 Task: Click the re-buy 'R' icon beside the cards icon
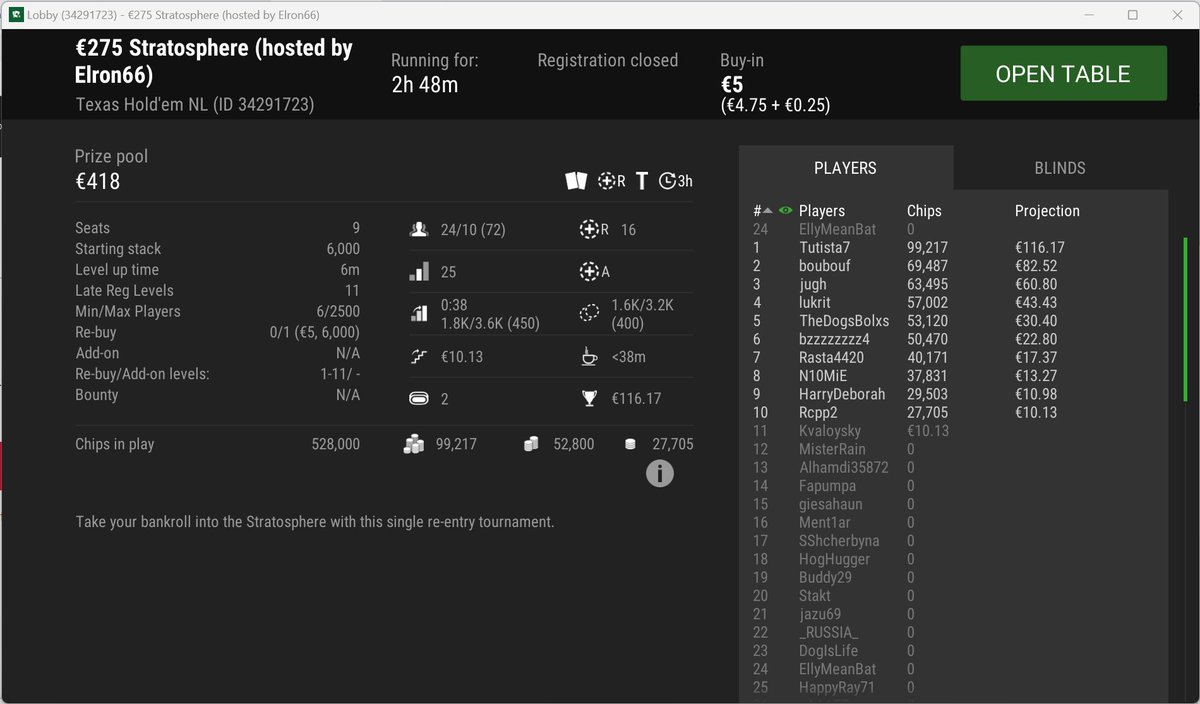point(611,181)
